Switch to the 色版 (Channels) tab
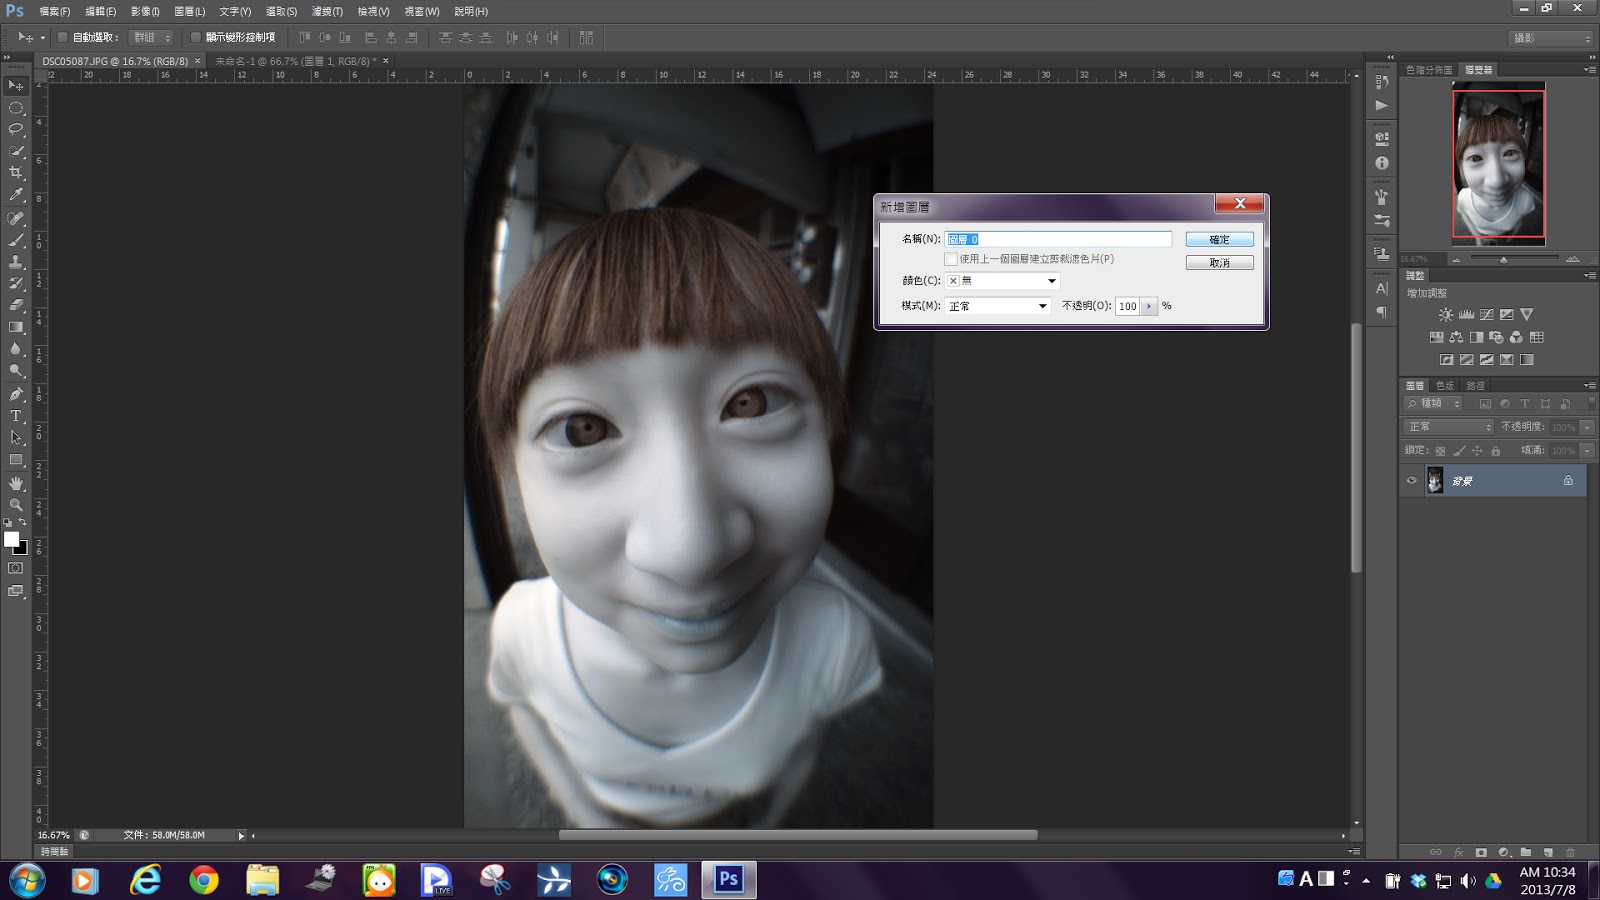1600x900 pixels. coord(1445,386)
